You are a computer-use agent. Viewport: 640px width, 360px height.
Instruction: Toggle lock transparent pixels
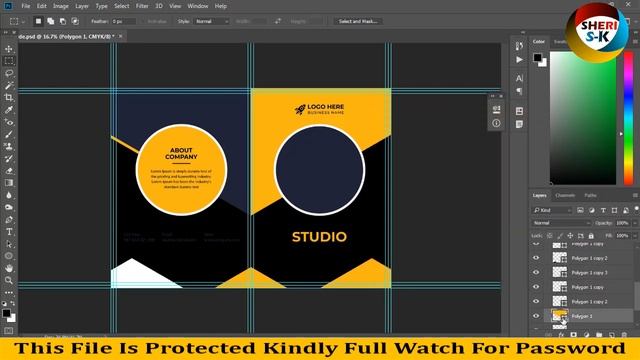(x=550, y=236)
